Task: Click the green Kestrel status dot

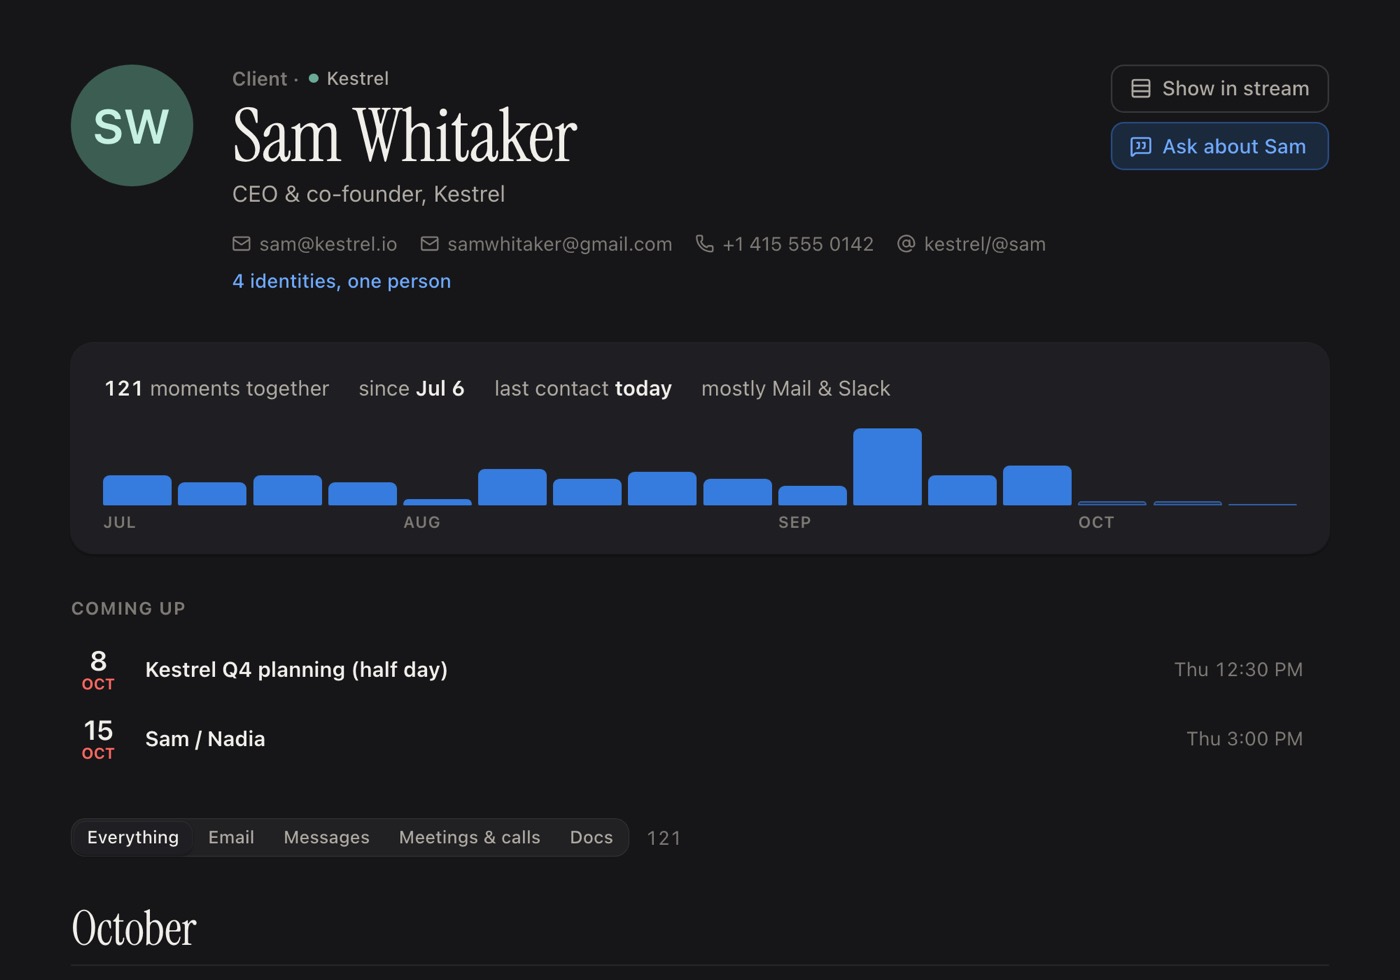Action: click(x=313, y=78)
